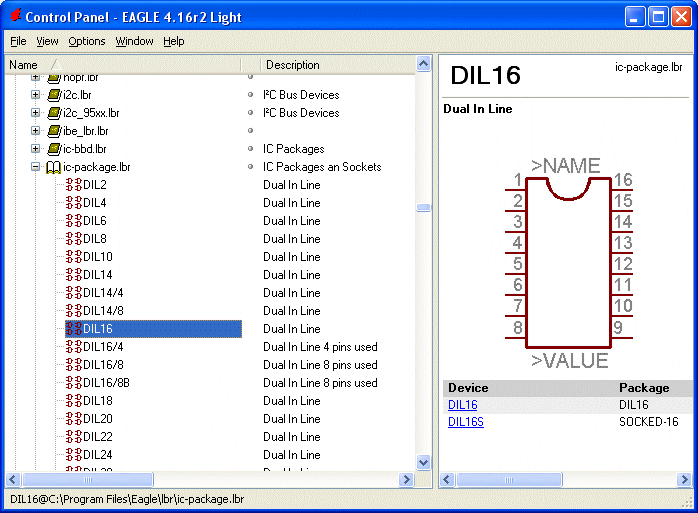Select ic-package.lbr library name
Screen dimensions: 698x513
point(97,167)
